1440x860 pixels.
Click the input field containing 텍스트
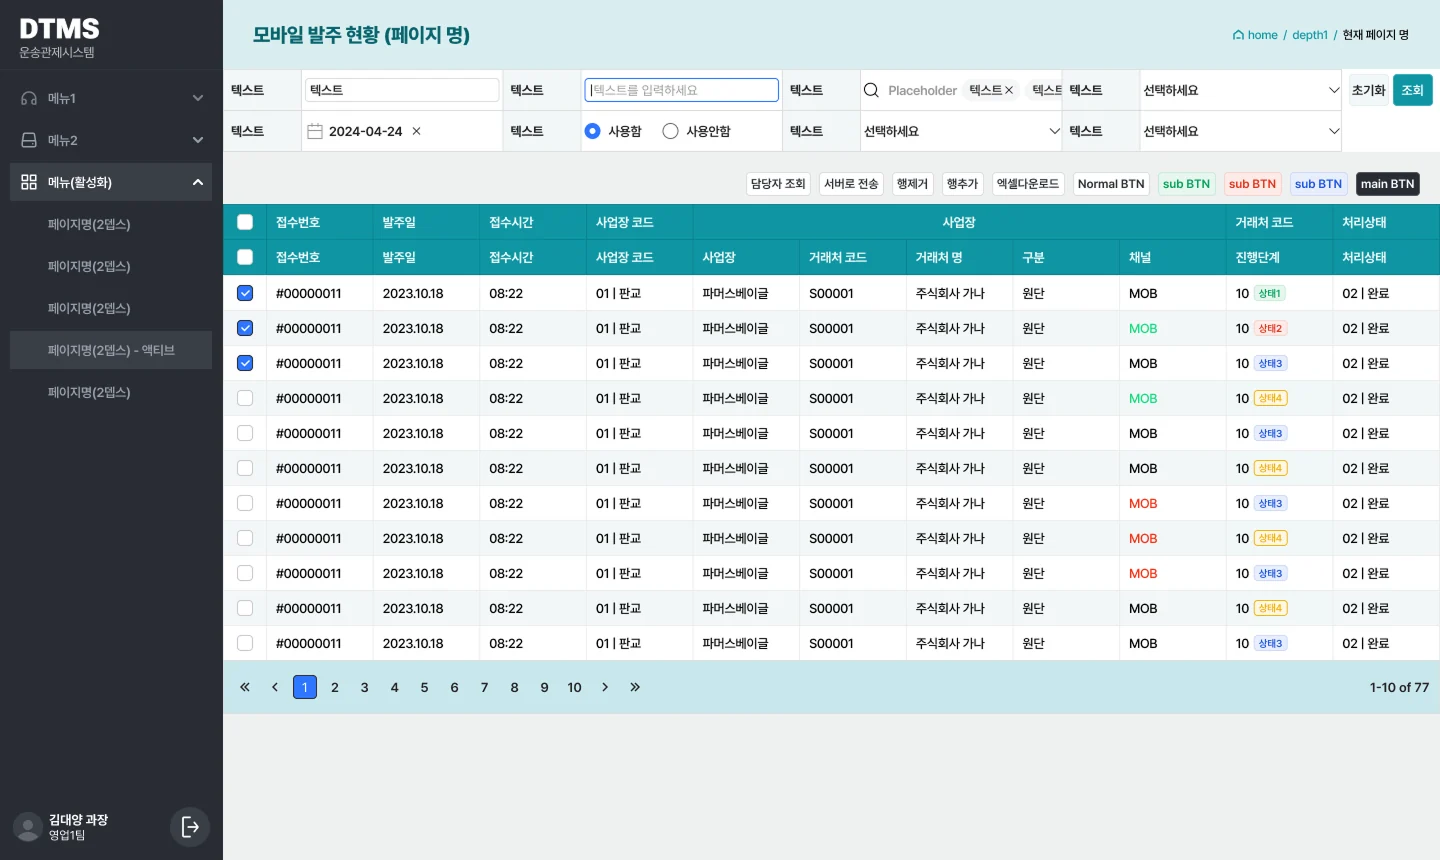(x=402, y=90)
